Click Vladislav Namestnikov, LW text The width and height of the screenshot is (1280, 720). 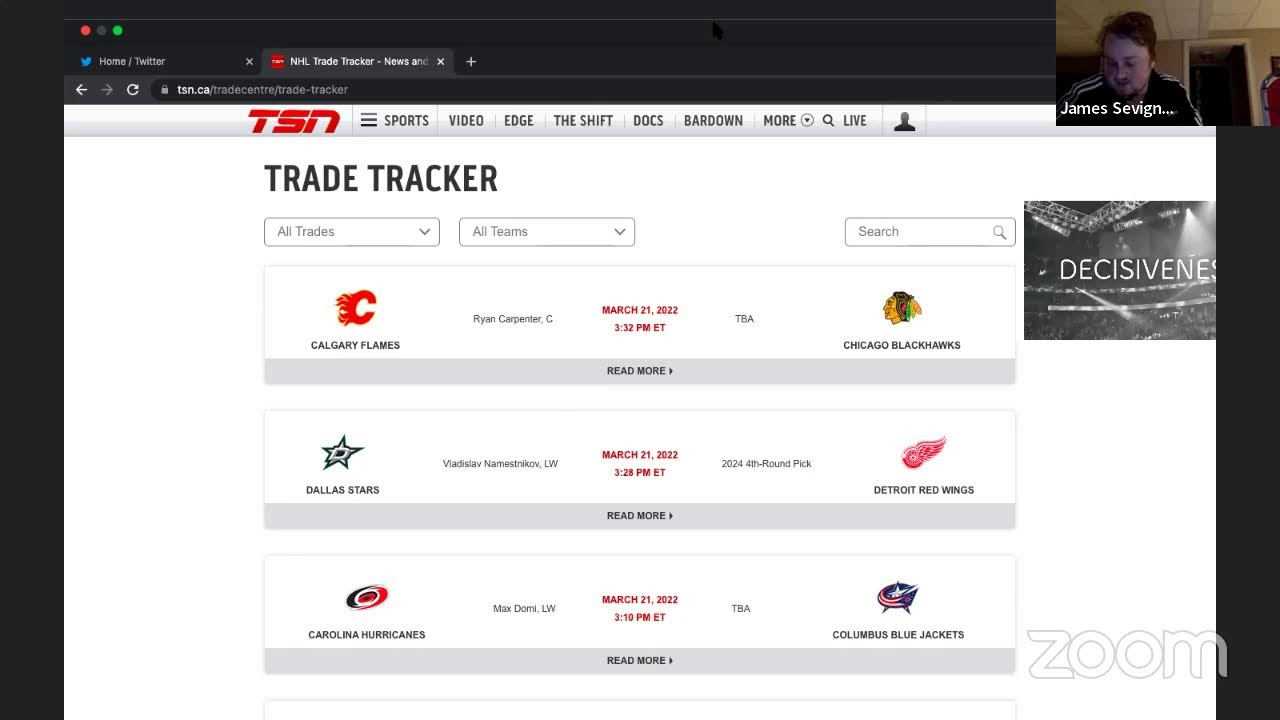pos(500,464)
